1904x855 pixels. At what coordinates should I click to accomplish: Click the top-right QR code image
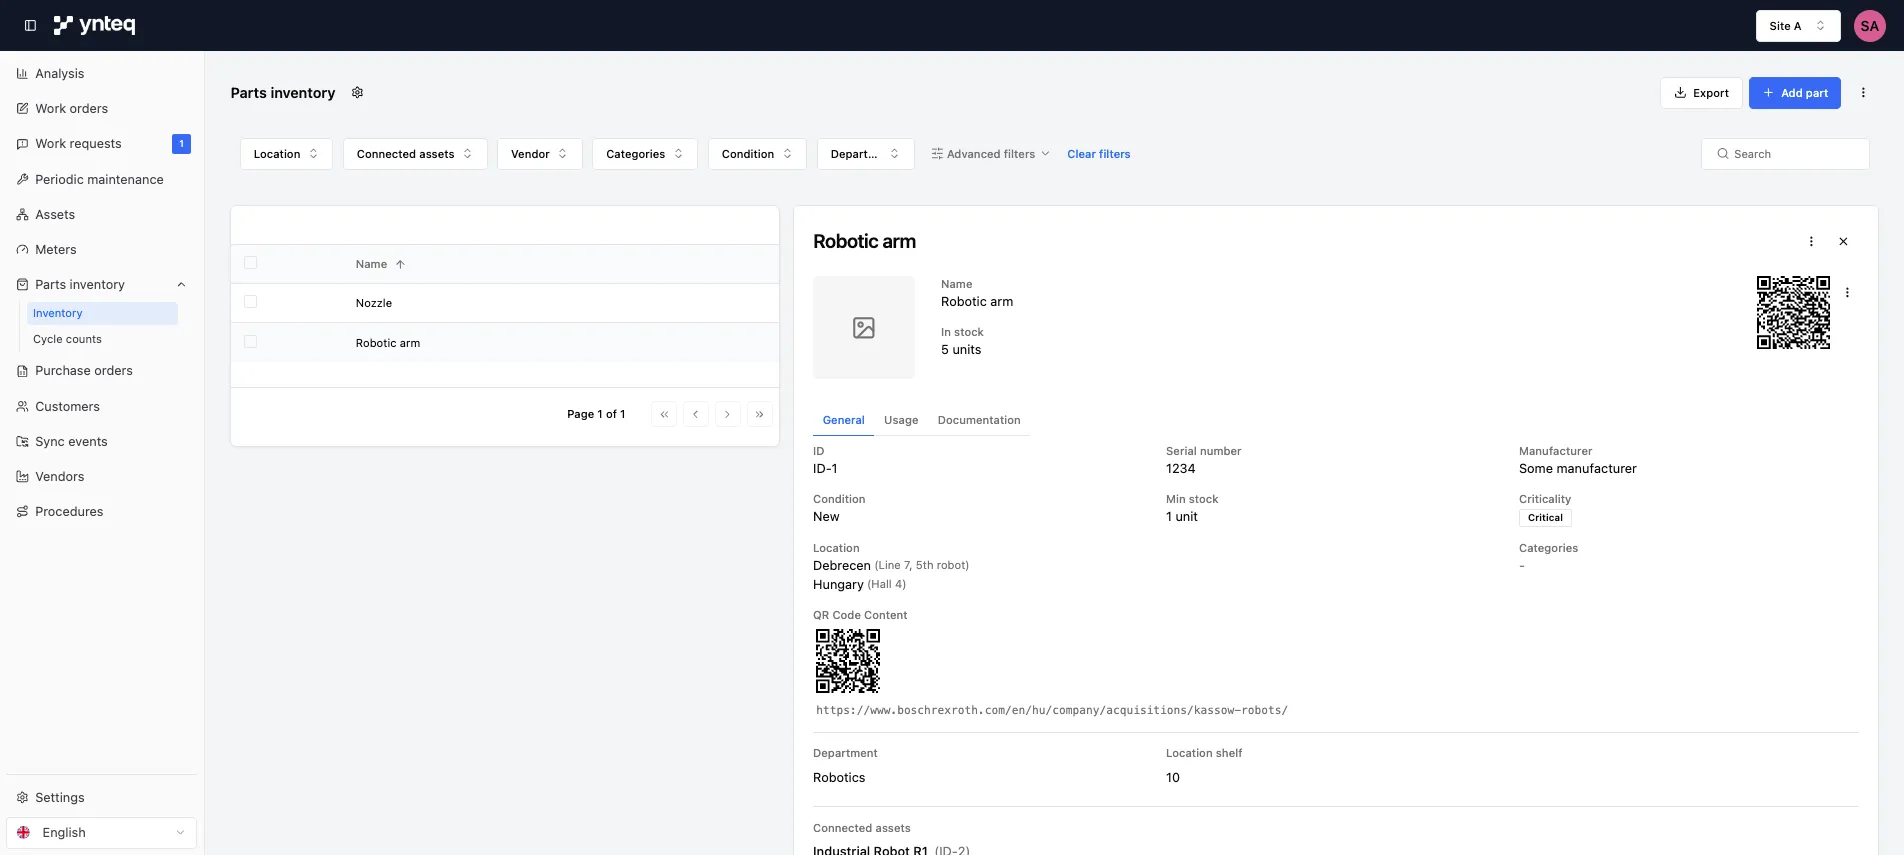(1794, 313)
